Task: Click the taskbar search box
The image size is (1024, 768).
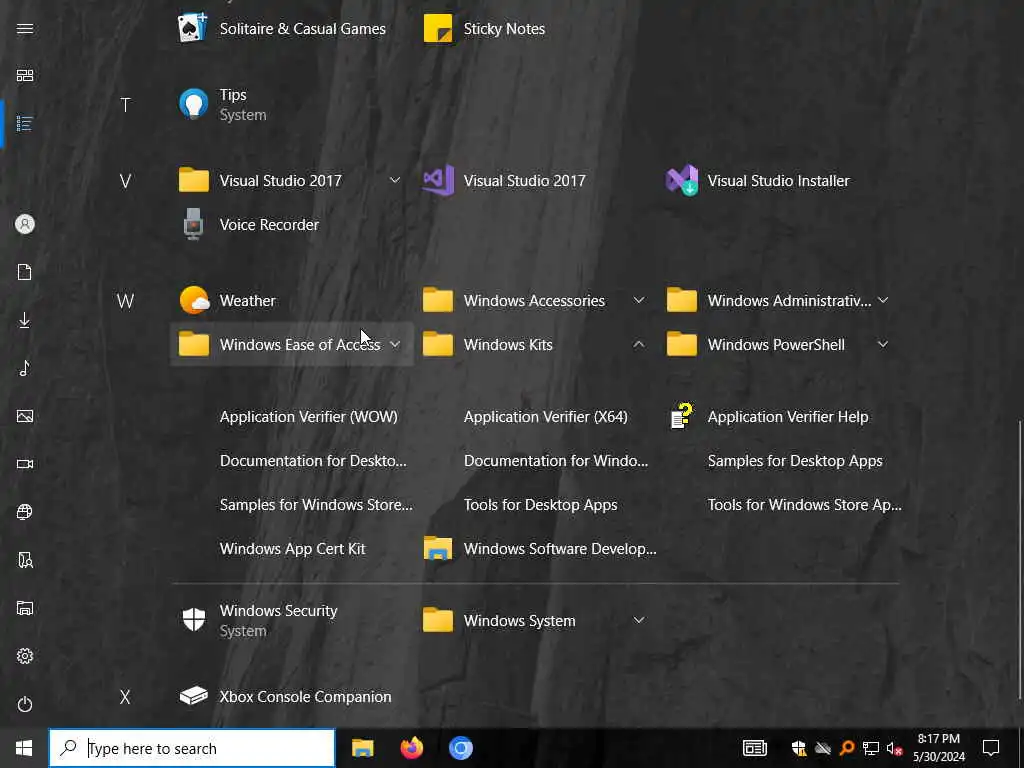Action: tap(192, 748)
